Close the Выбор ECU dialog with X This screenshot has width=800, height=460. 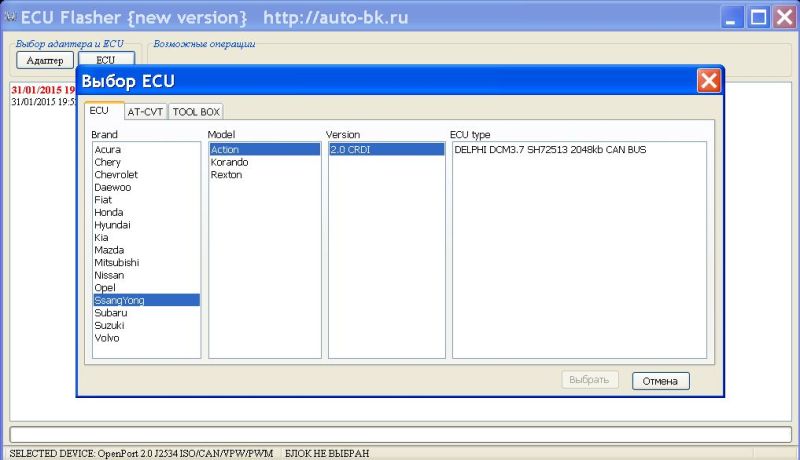[708, 81]
